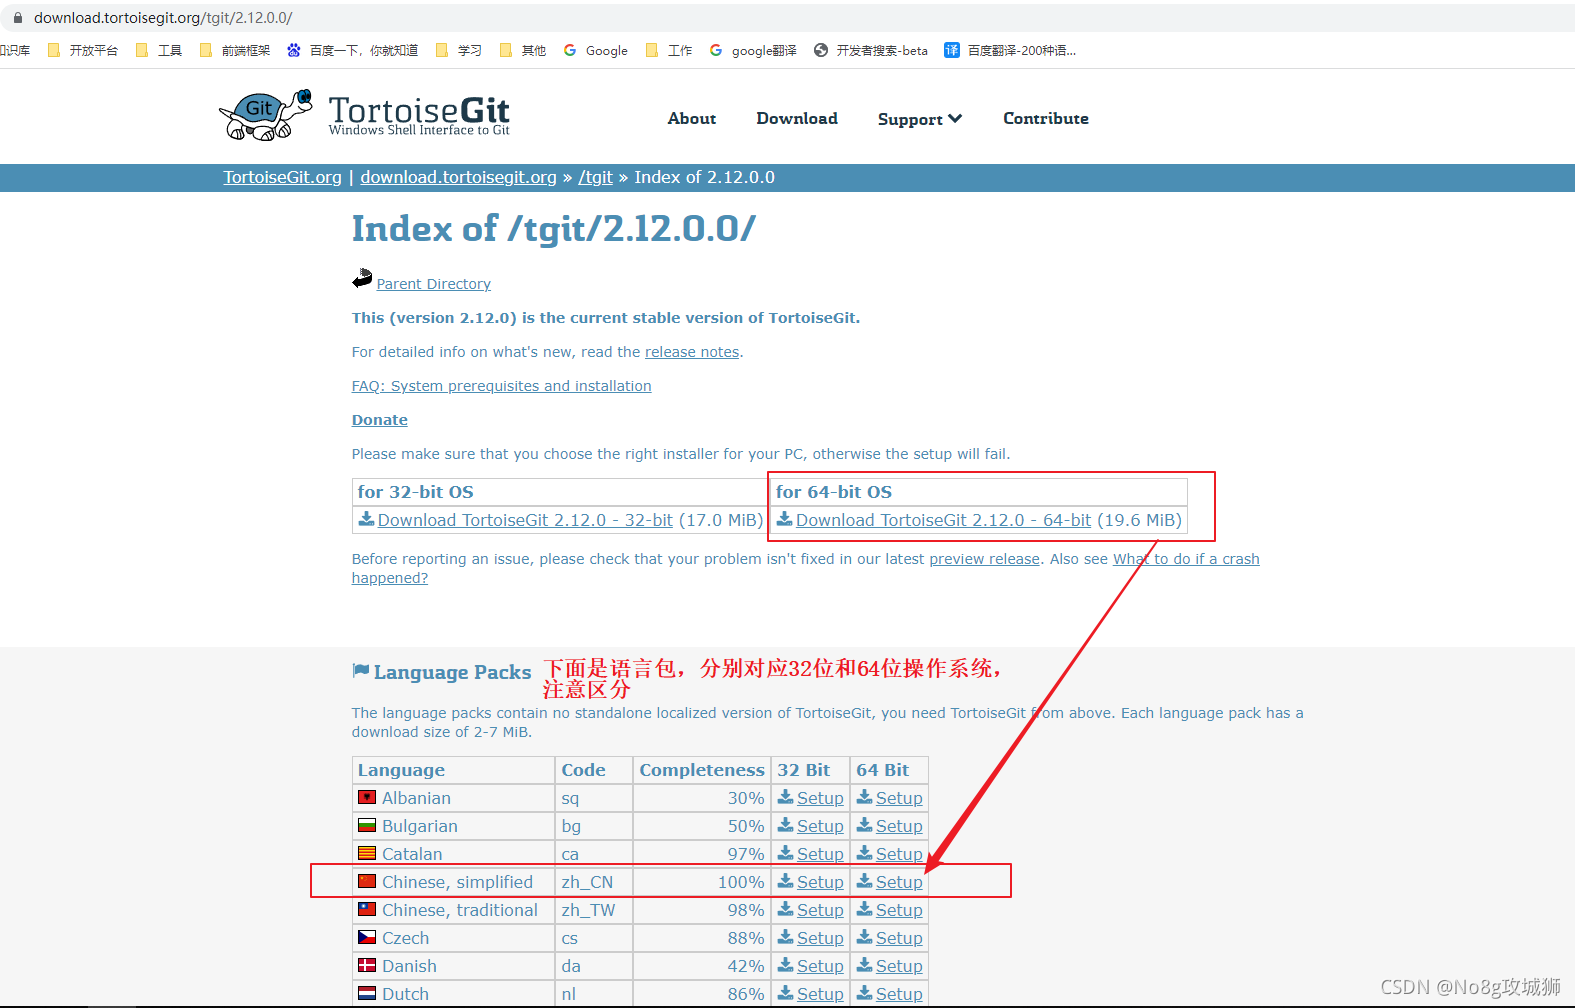Screen dimensions: 1575x1008
Task: Download Catalan 32 Bit Setup
Action: [x=820, y=854]
